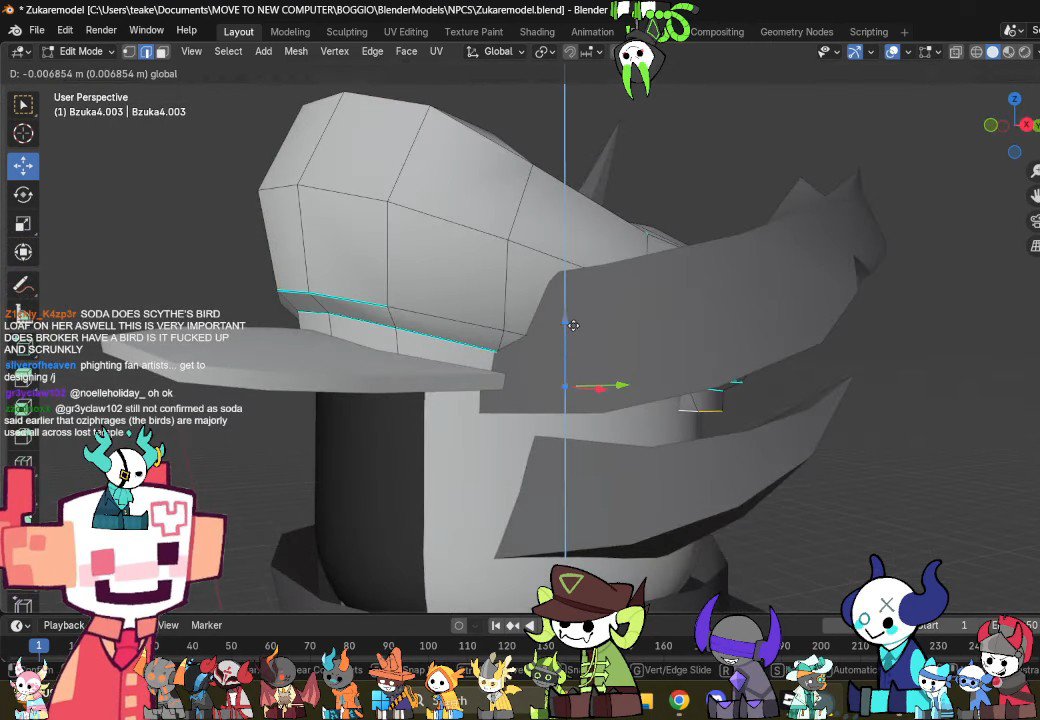Open the Vertex menu
1040x720 pixels.
coord(334,52)
